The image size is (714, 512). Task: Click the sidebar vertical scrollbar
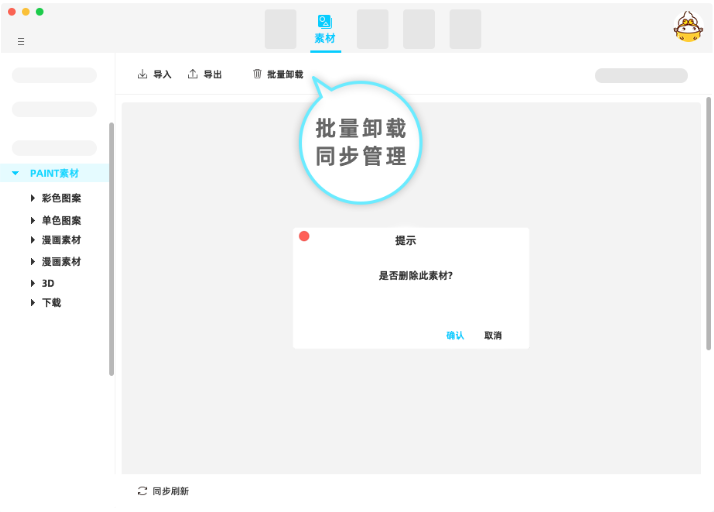click(x=112, y=249)
